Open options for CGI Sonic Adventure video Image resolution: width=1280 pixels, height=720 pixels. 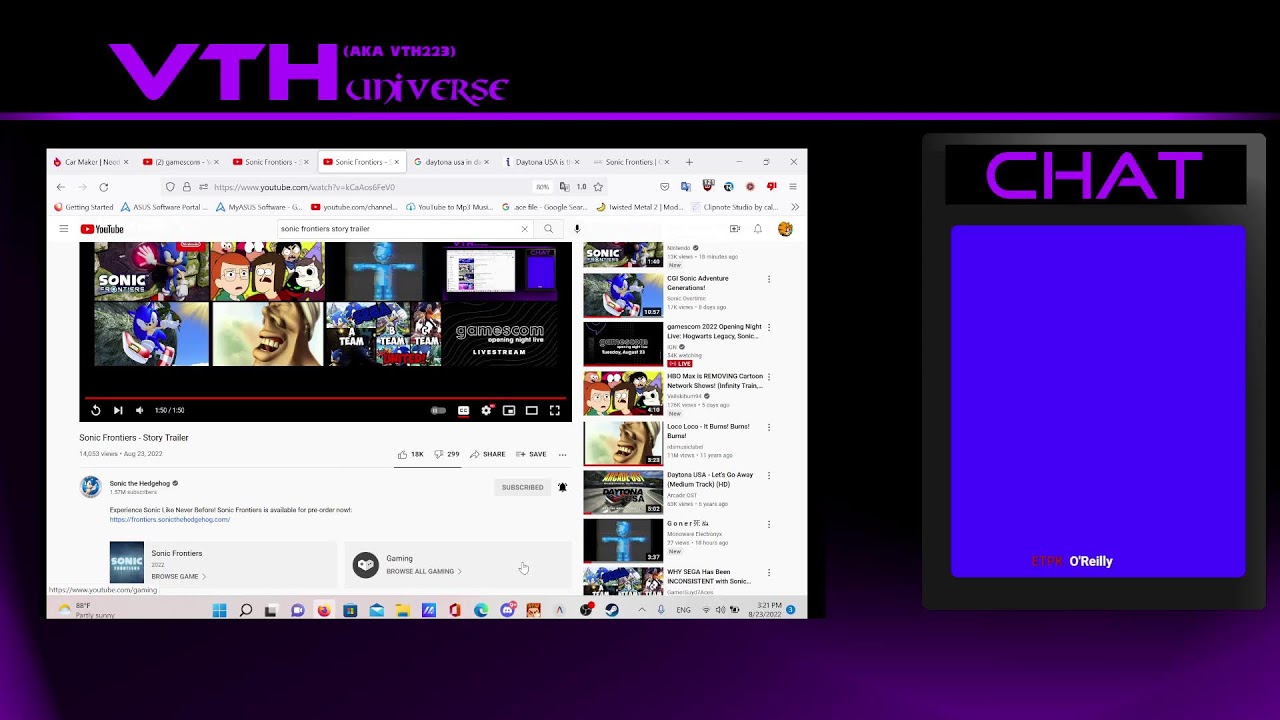click(768, 280)
